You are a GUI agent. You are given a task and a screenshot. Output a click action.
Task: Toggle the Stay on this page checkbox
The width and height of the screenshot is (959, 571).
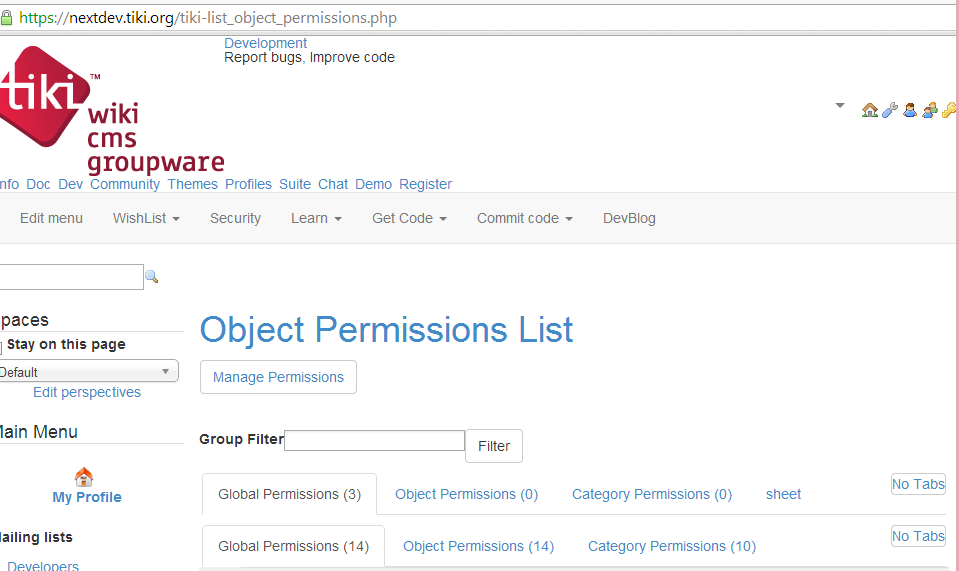pyautogui.click(x=2, y=346)
